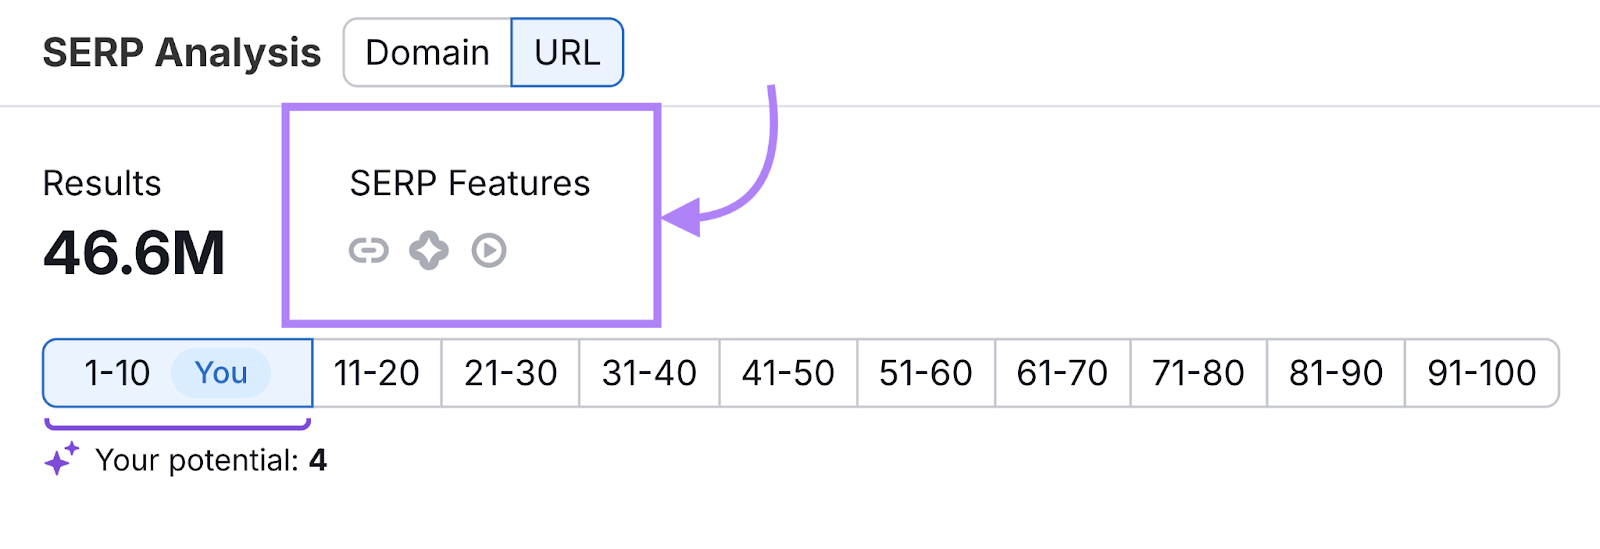View results ranked 51-60
The width and height of the screenshot is (1600, 549).
tap(925, 373)
